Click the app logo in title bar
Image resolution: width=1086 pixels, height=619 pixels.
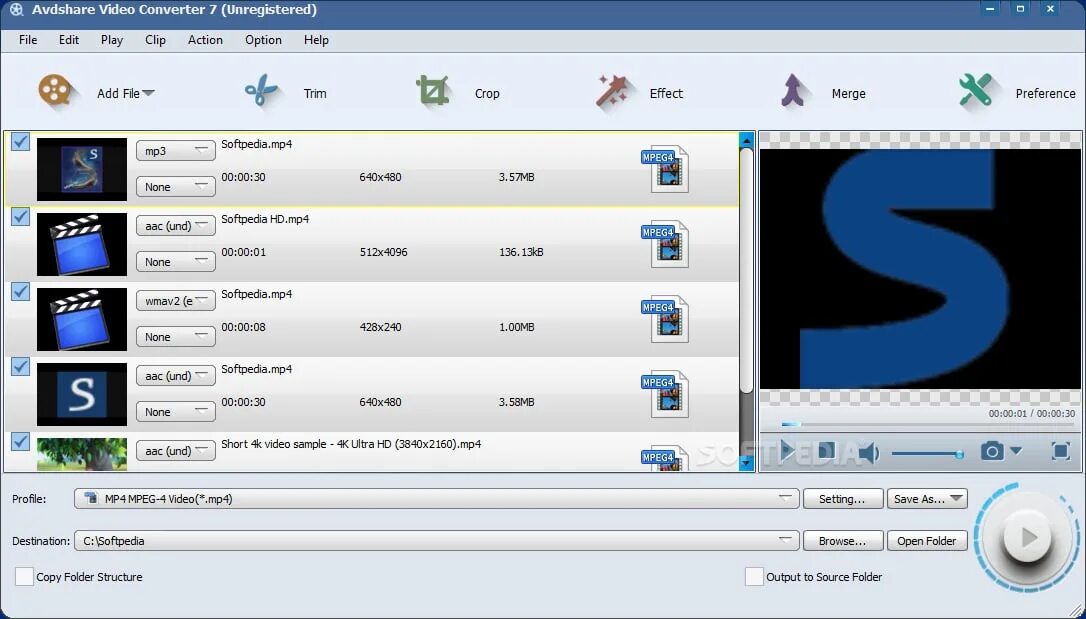[x=17, y=10]
